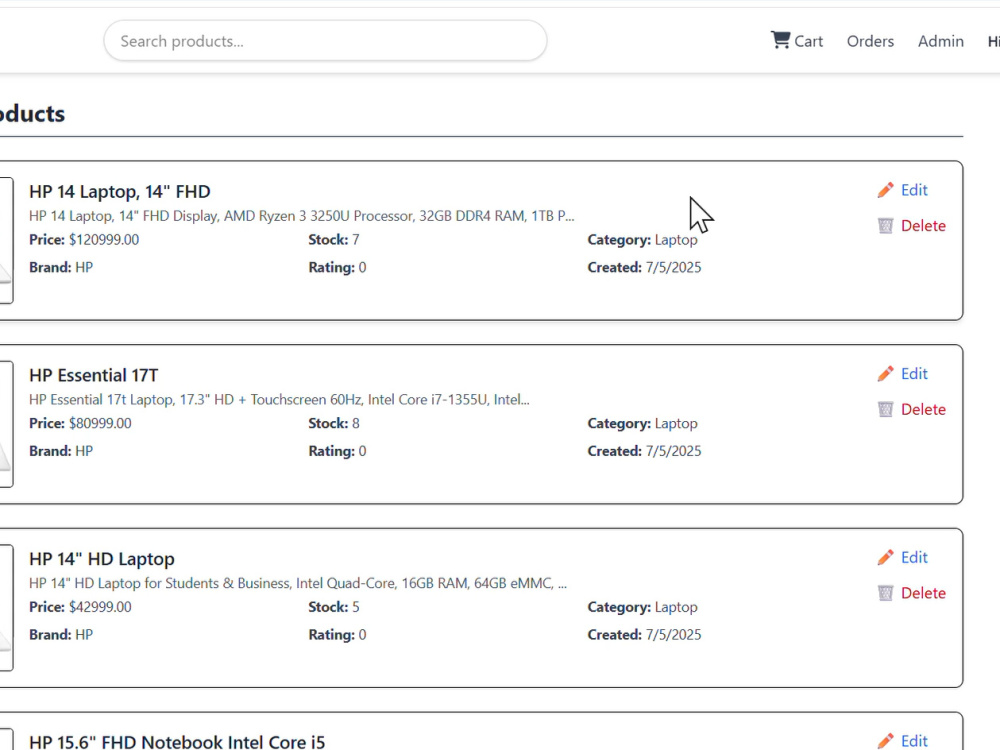Click Brand: HP on HP Essential 17T card
The image size is (1000, 750).
61,451
